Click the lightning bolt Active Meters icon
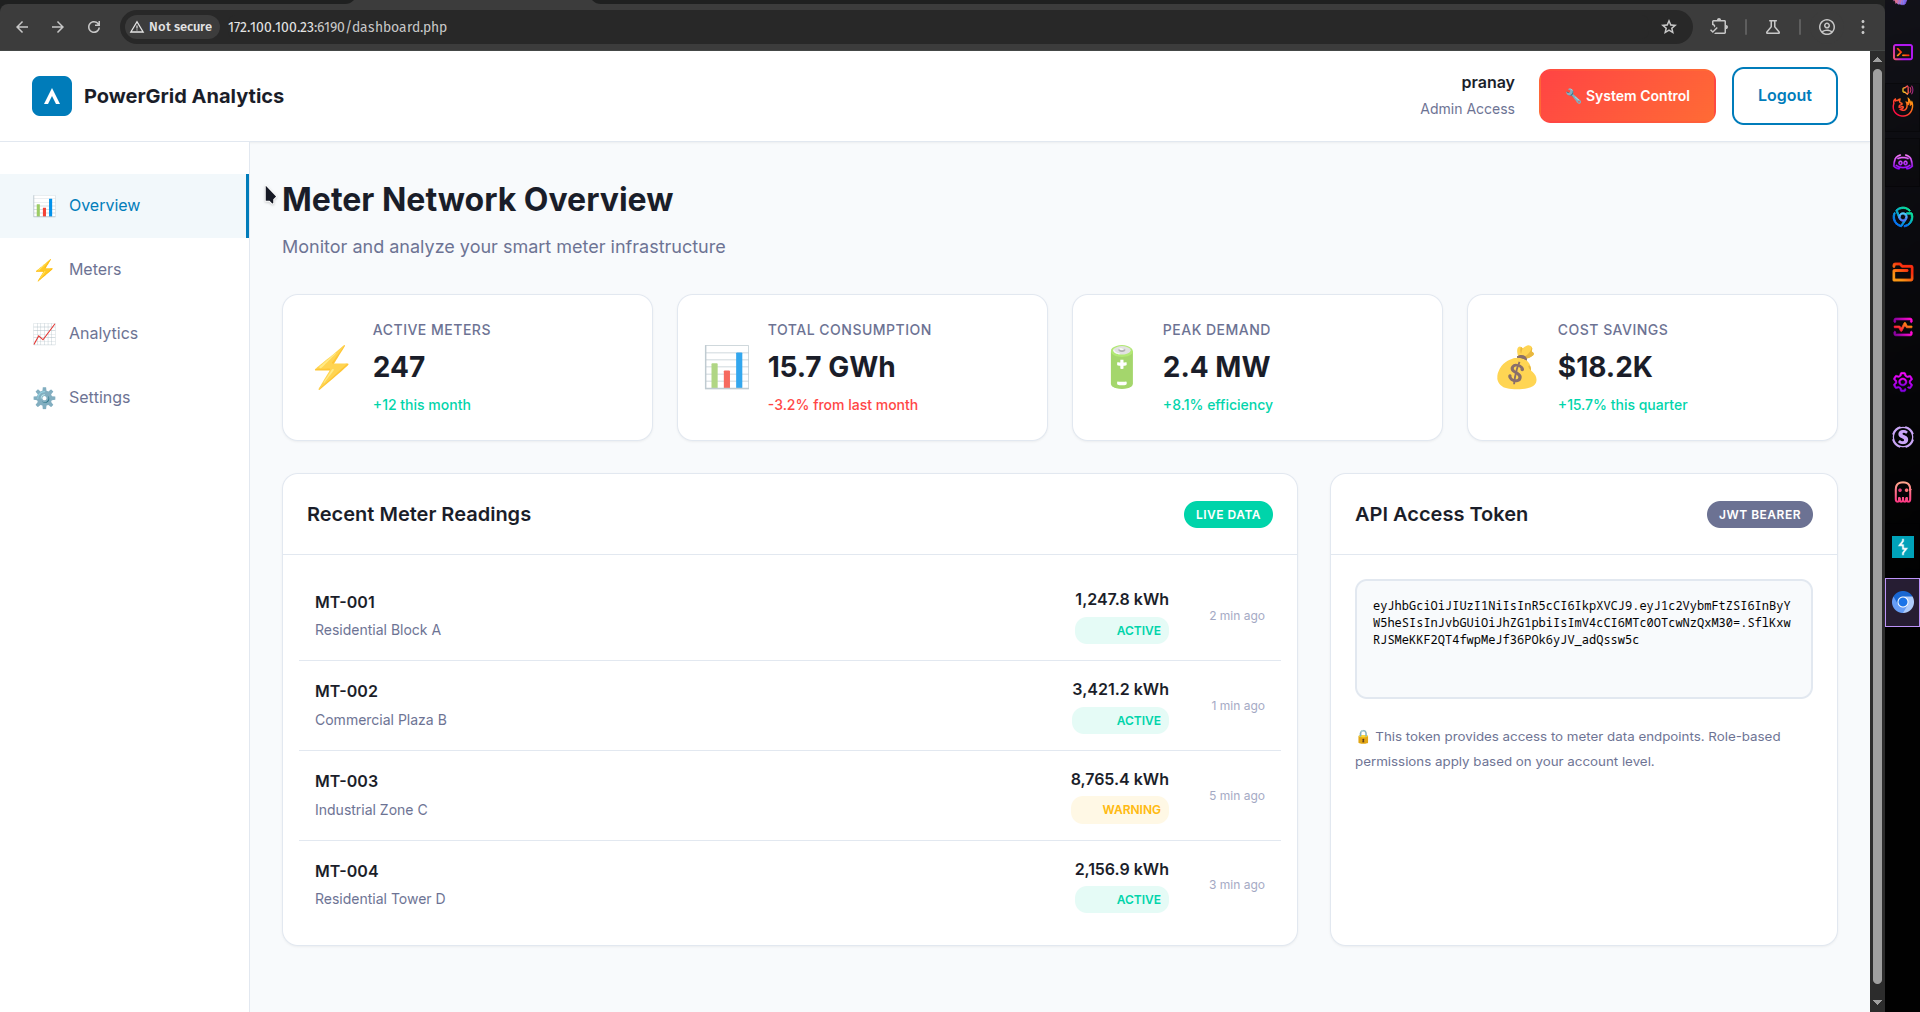 coord(332,368)
